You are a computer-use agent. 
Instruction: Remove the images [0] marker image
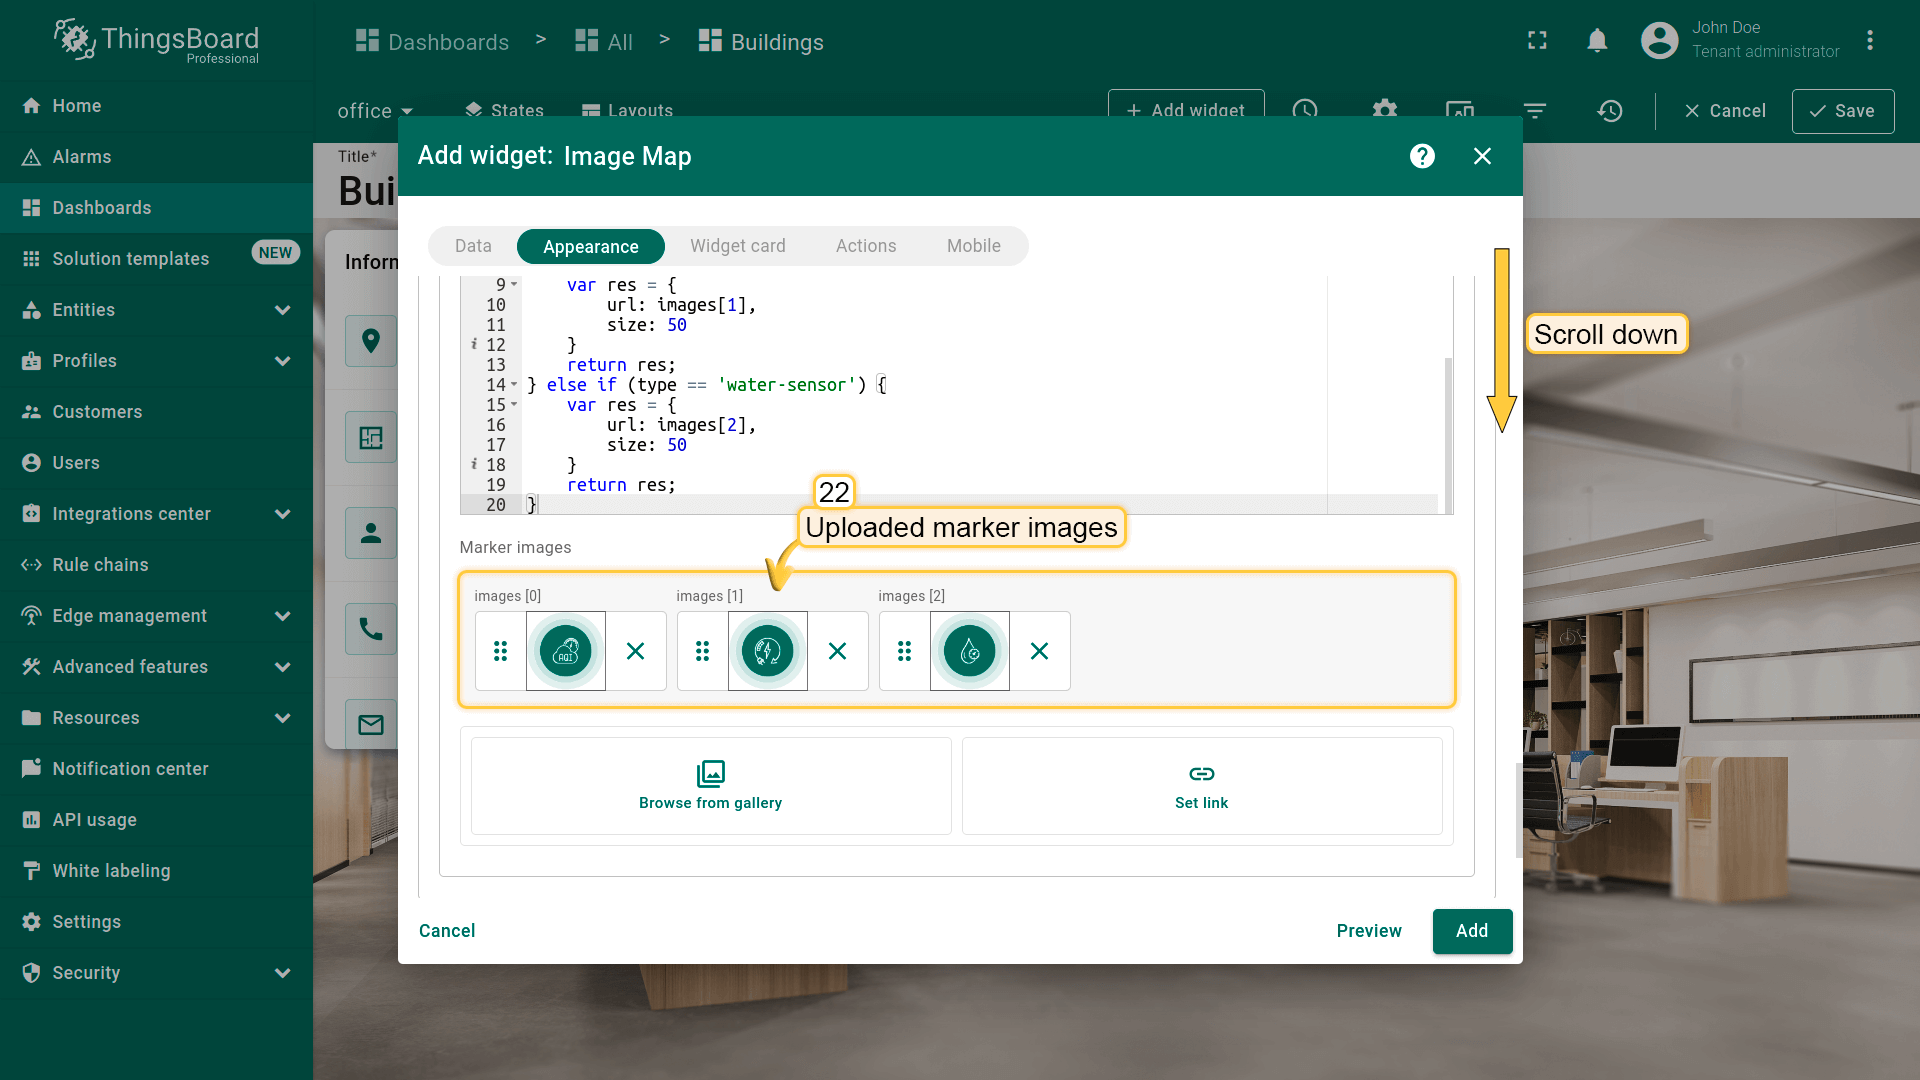coord(635,651)
